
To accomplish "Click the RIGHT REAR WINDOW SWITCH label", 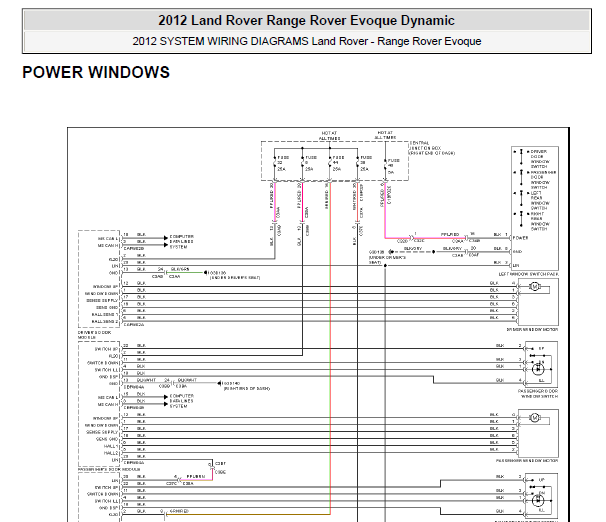I will (x=540, y=221).
